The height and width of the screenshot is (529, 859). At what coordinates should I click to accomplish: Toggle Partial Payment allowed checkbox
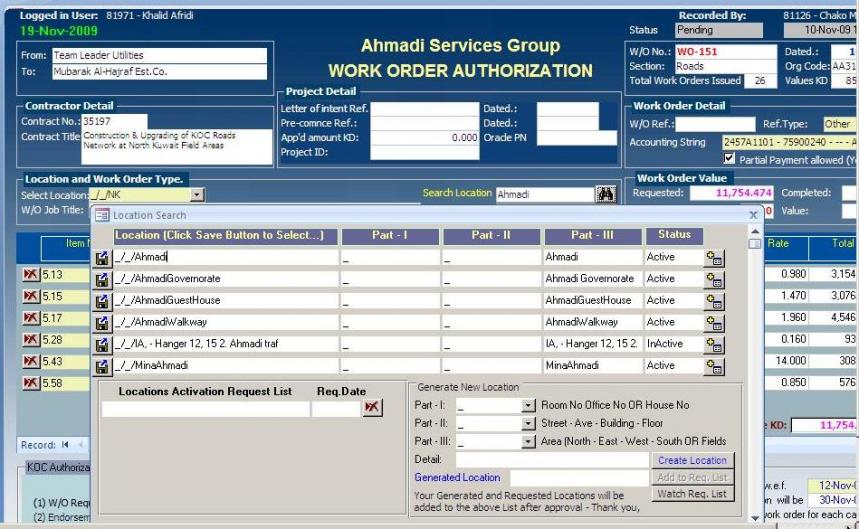point(730,159)
